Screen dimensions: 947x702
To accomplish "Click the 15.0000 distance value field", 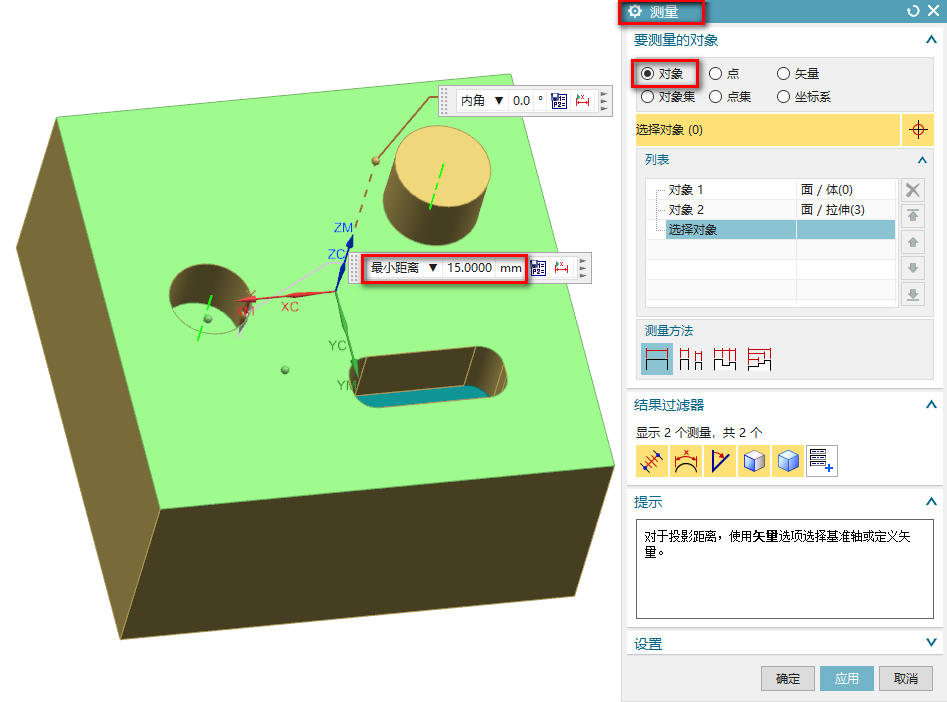I will click(469, 268).
